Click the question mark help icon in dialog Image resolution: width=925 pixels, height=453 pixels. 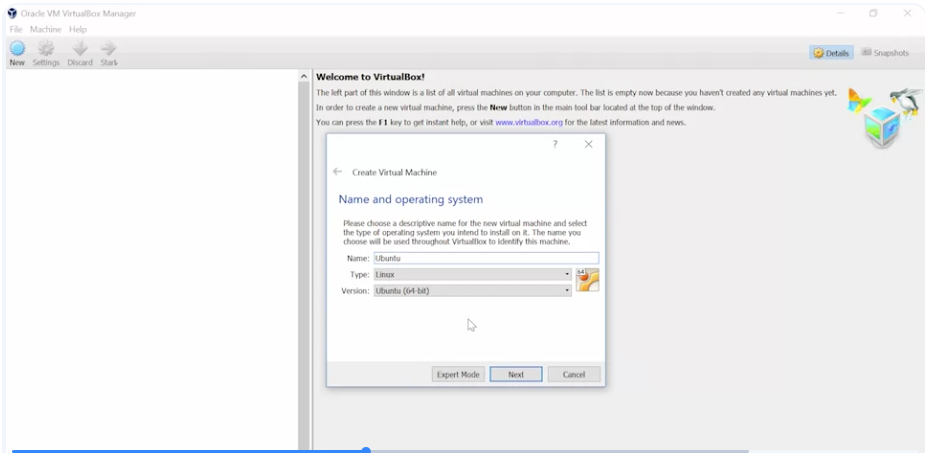pos(555,145)
